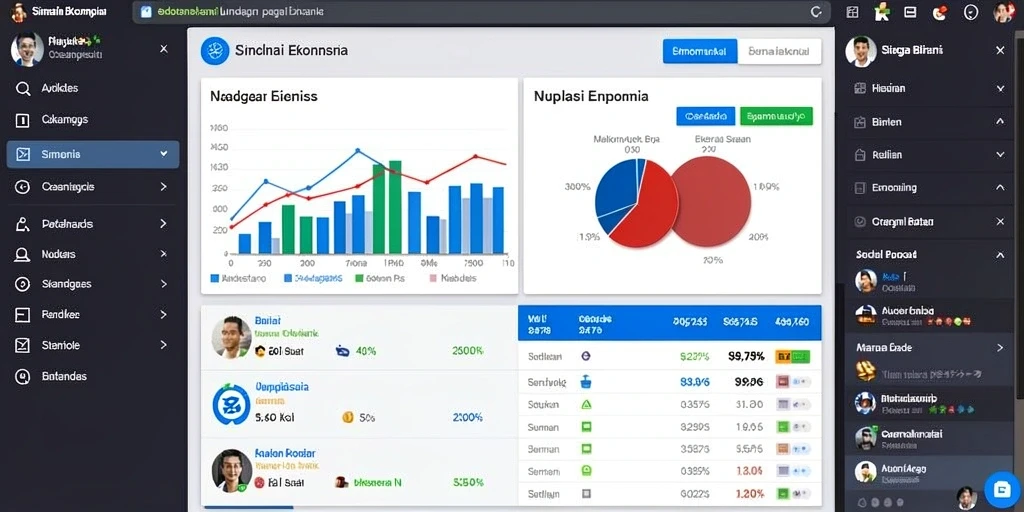Click the green button above pie chart
This screenshot has width=1024, height=512.
click(x=776, y=116)
